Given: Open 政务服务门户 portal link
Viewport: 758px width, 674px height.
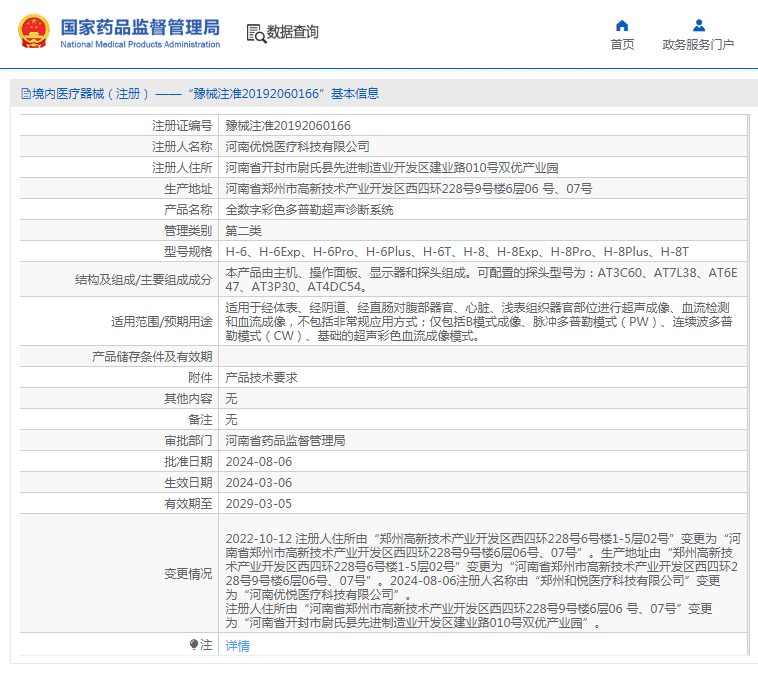Looking at the screenshot, I should pyautogui.click(x=698, y=44).
